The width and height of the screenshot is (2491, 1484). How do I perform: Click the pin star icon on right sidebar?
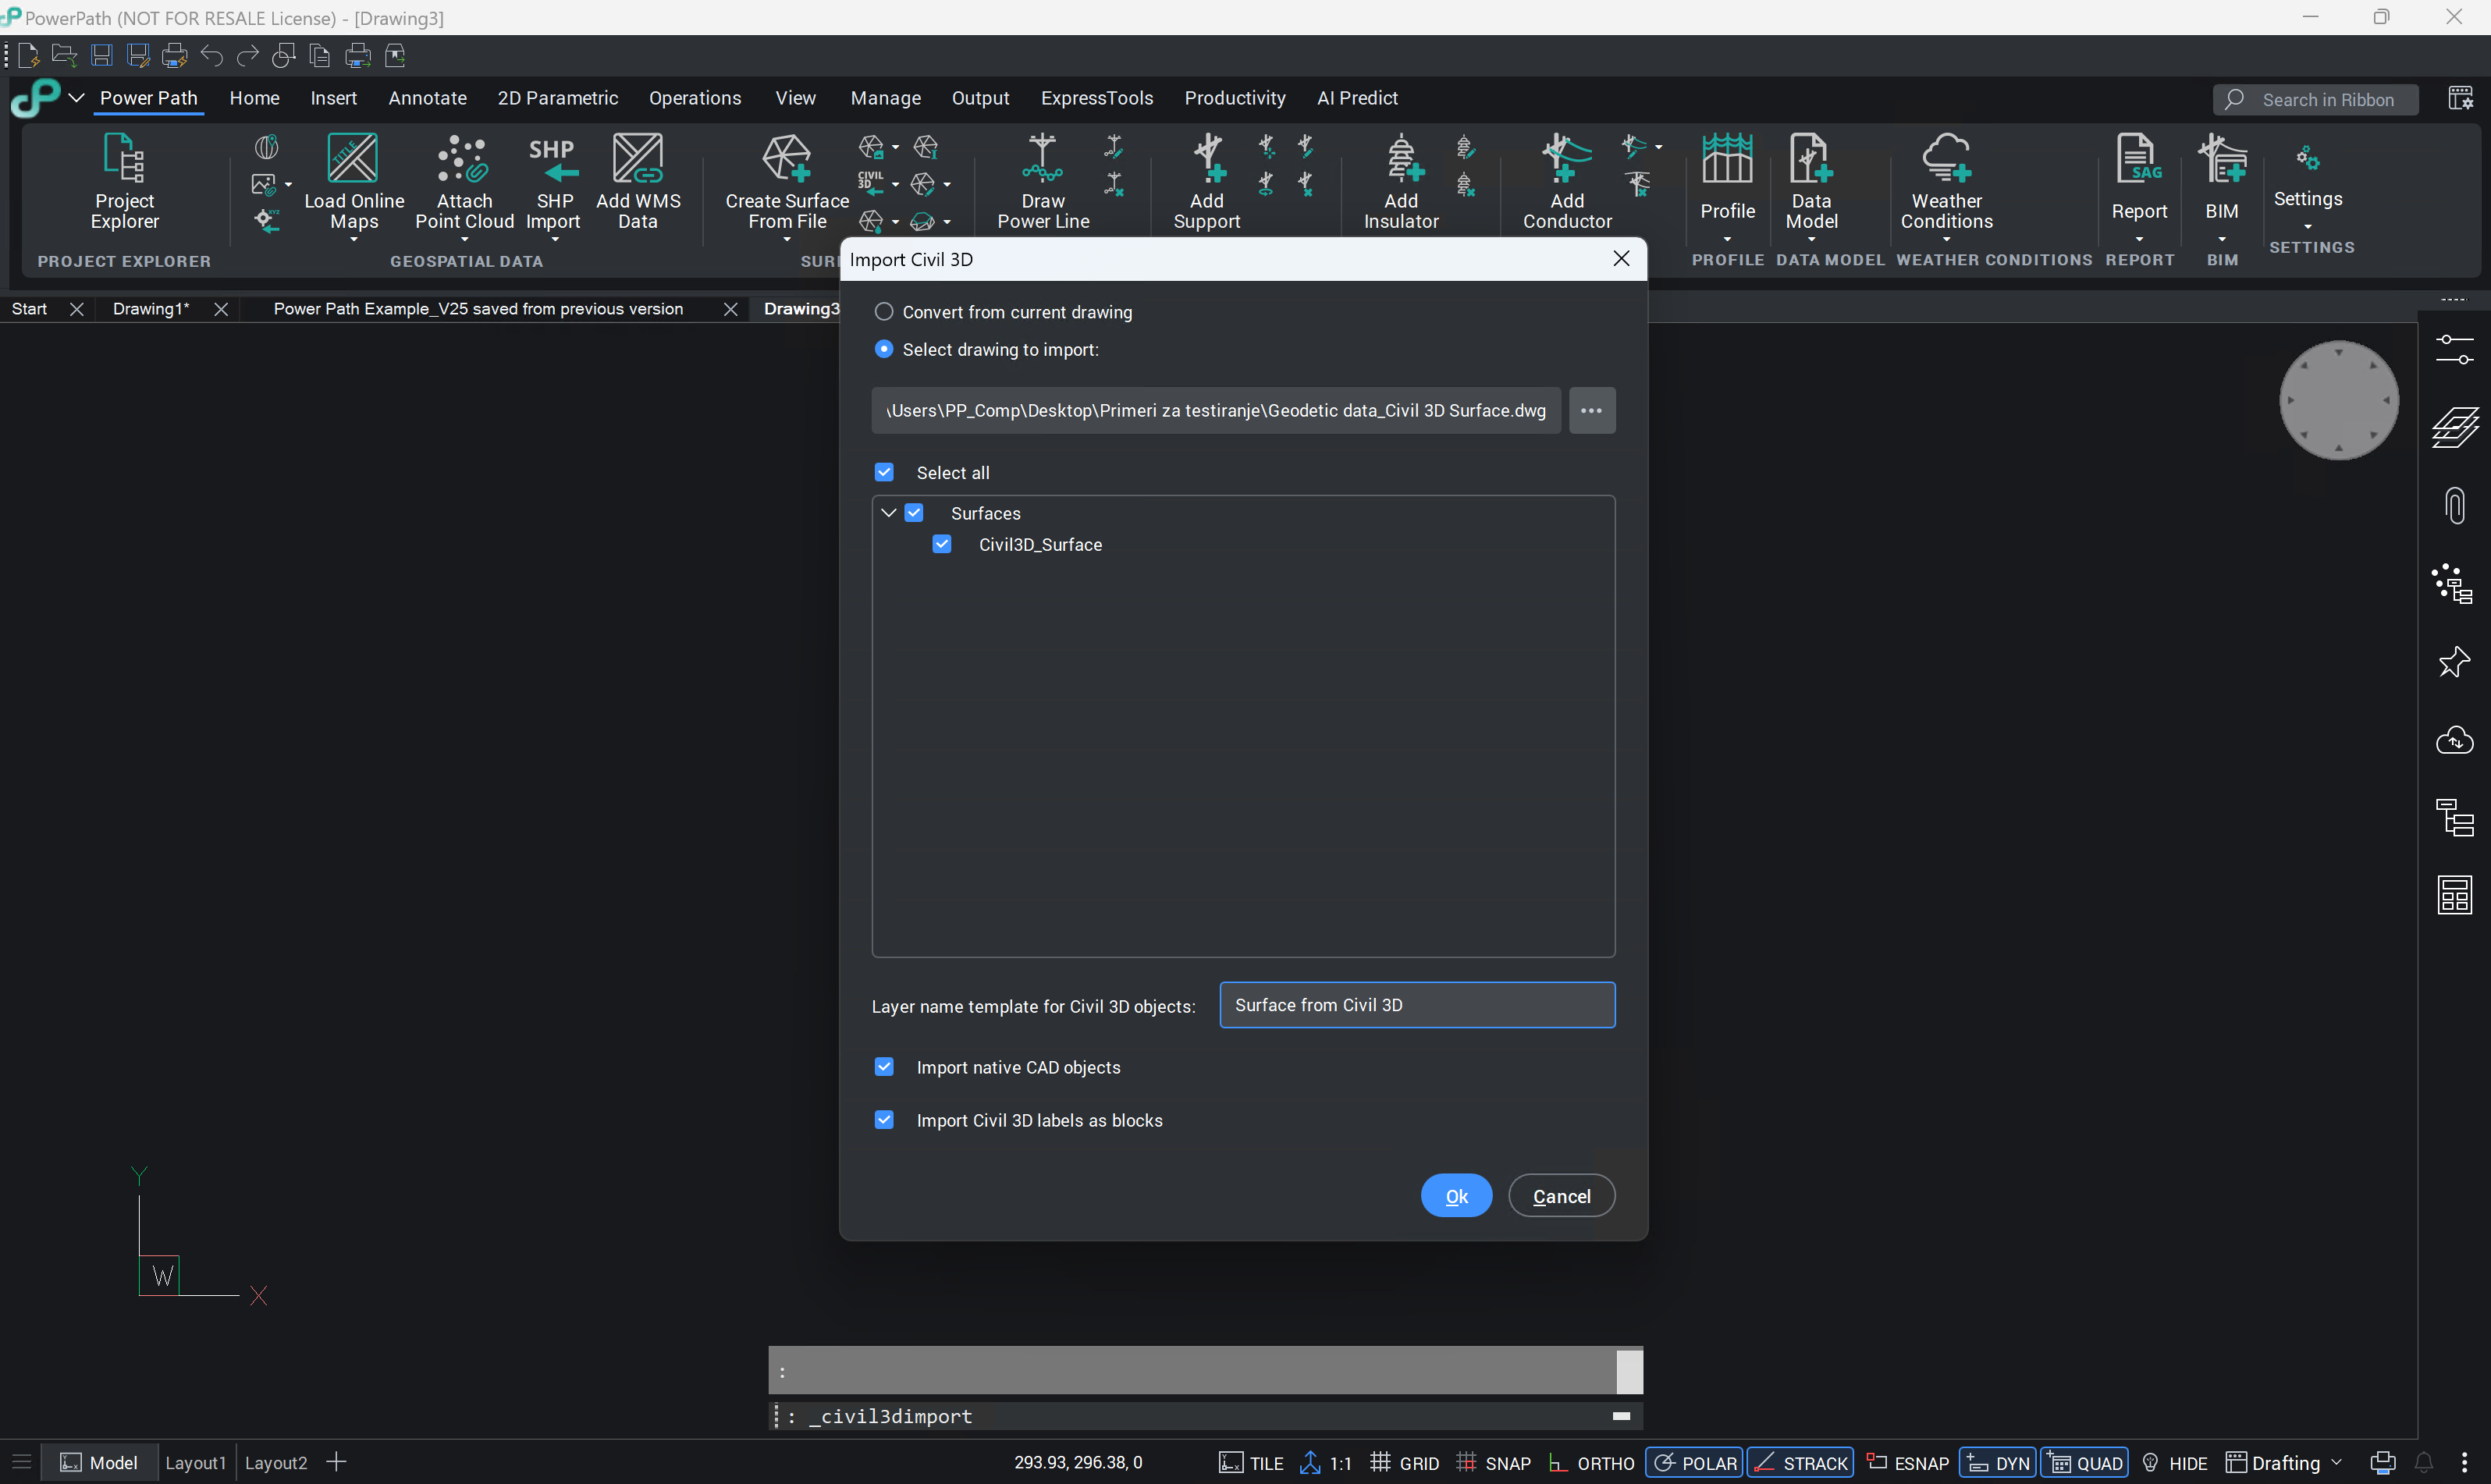pos(2455,661)
